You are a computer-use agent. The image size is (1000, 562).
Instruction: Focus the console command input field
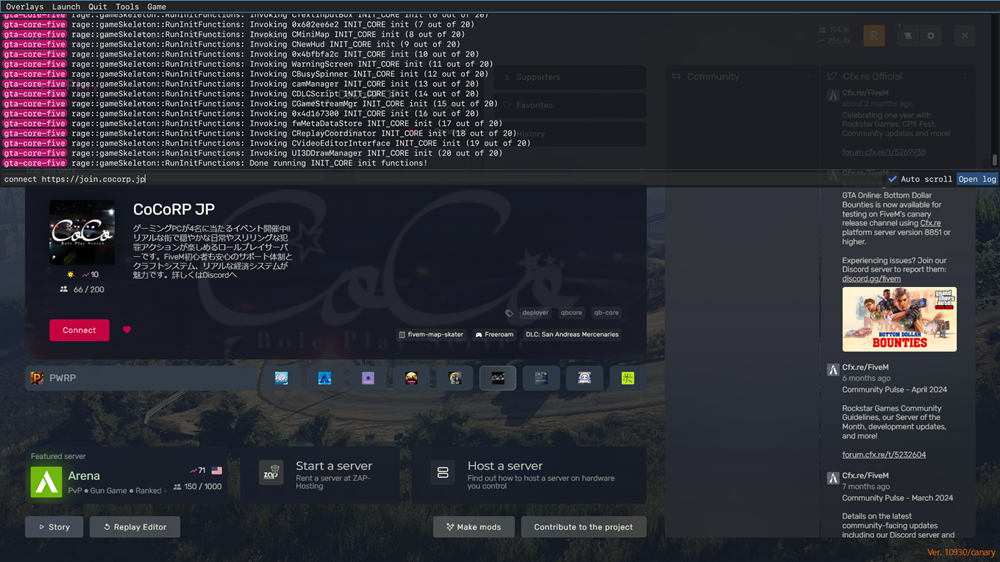click(x=443, y=179)
